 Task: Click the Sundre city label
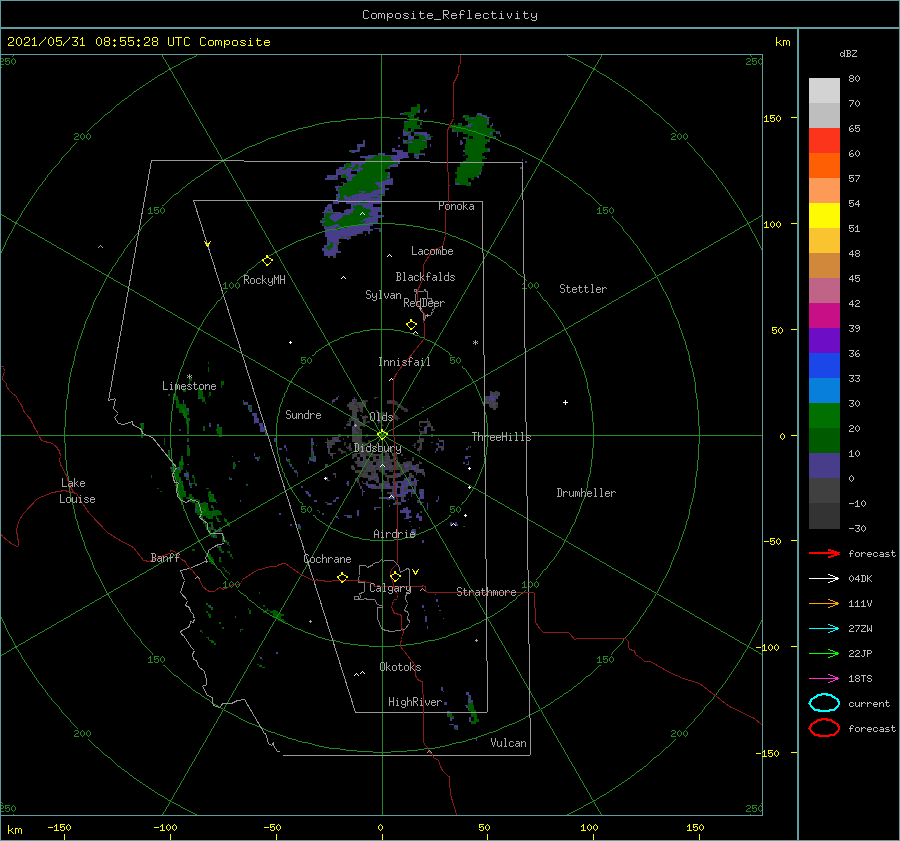303,414
